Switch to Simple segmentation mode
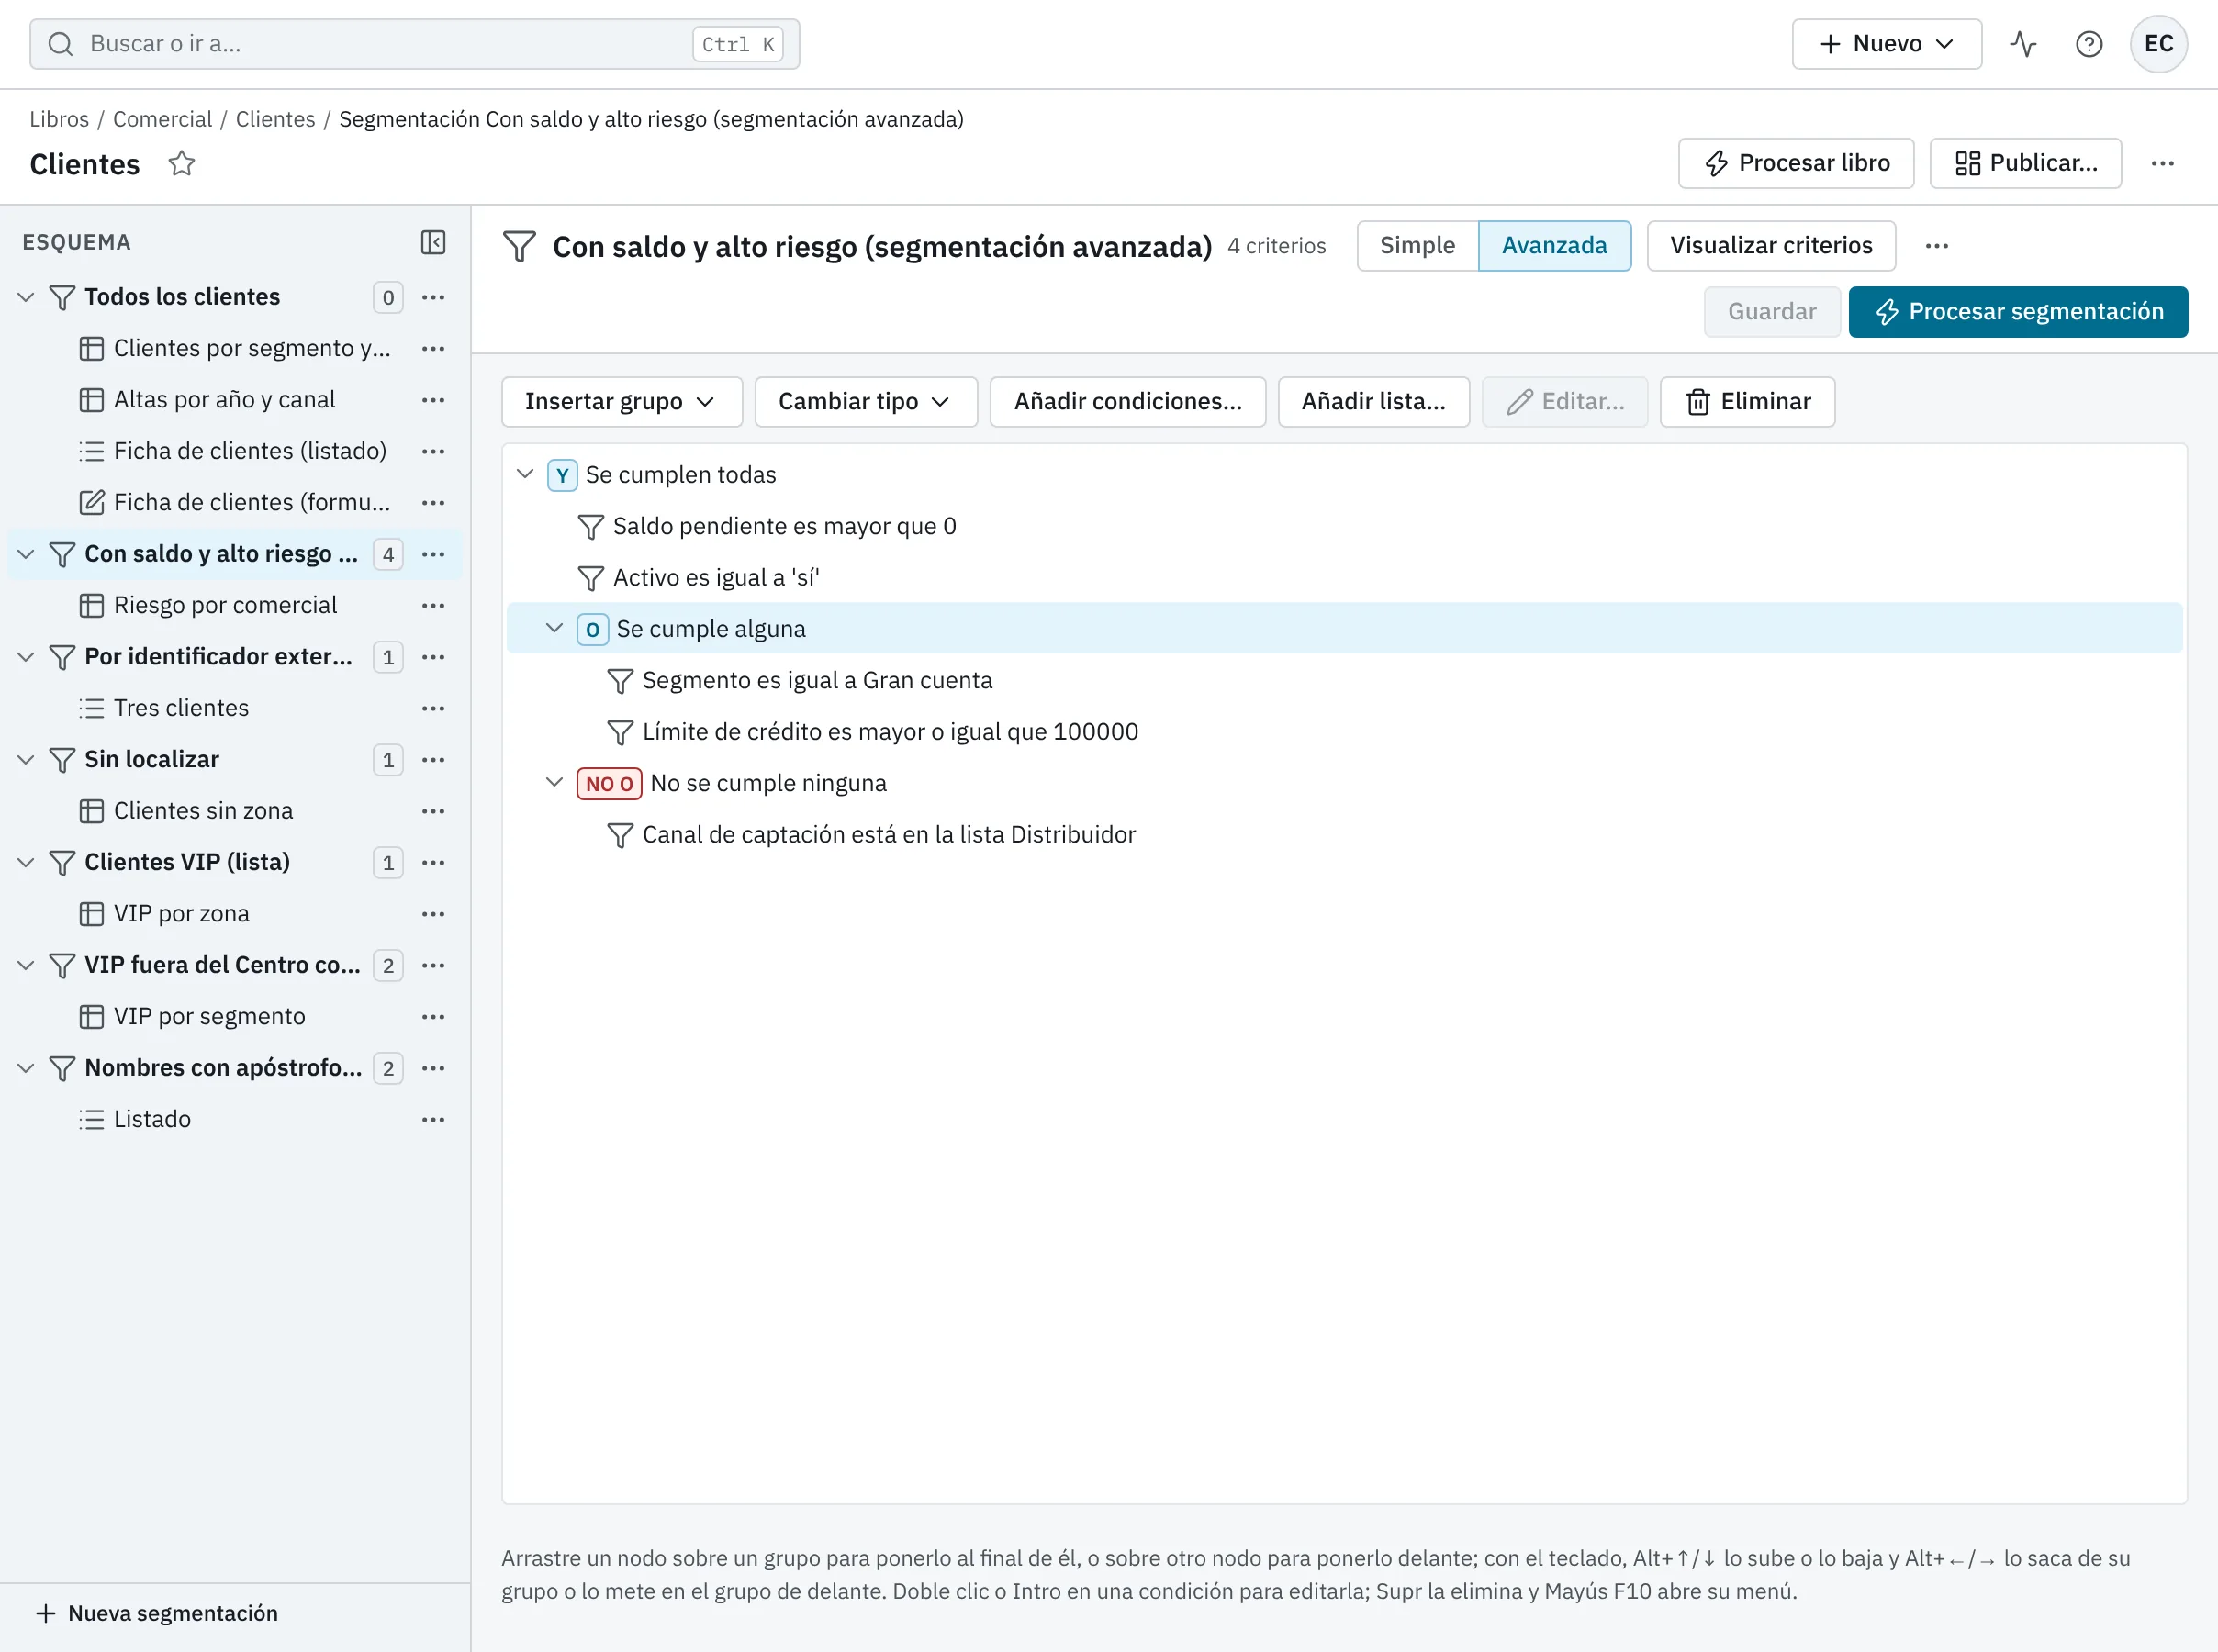The image size is (2218, 1652). tap(1417, 246)
